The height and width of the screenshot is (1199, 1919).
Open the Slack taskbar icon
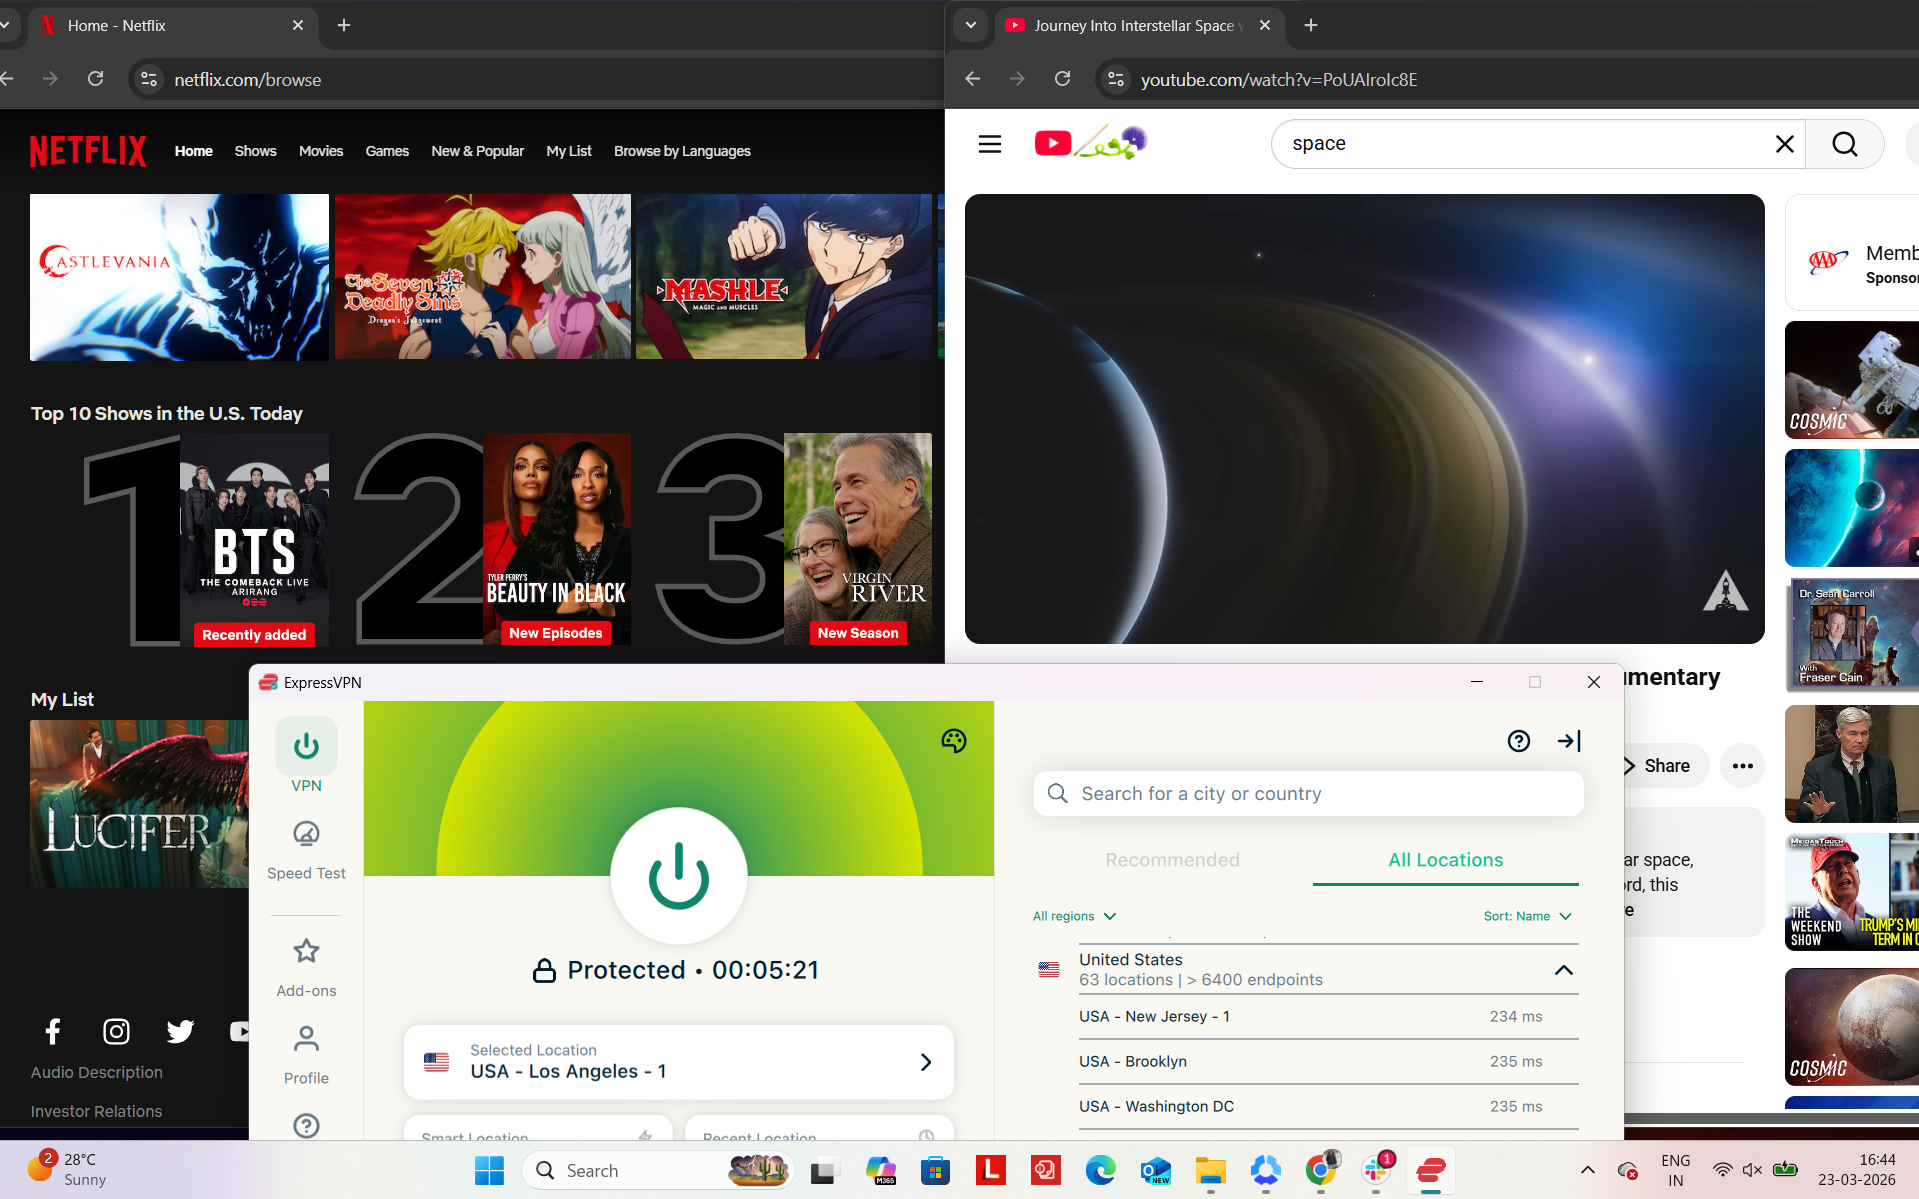(x=1375, y=1170)
